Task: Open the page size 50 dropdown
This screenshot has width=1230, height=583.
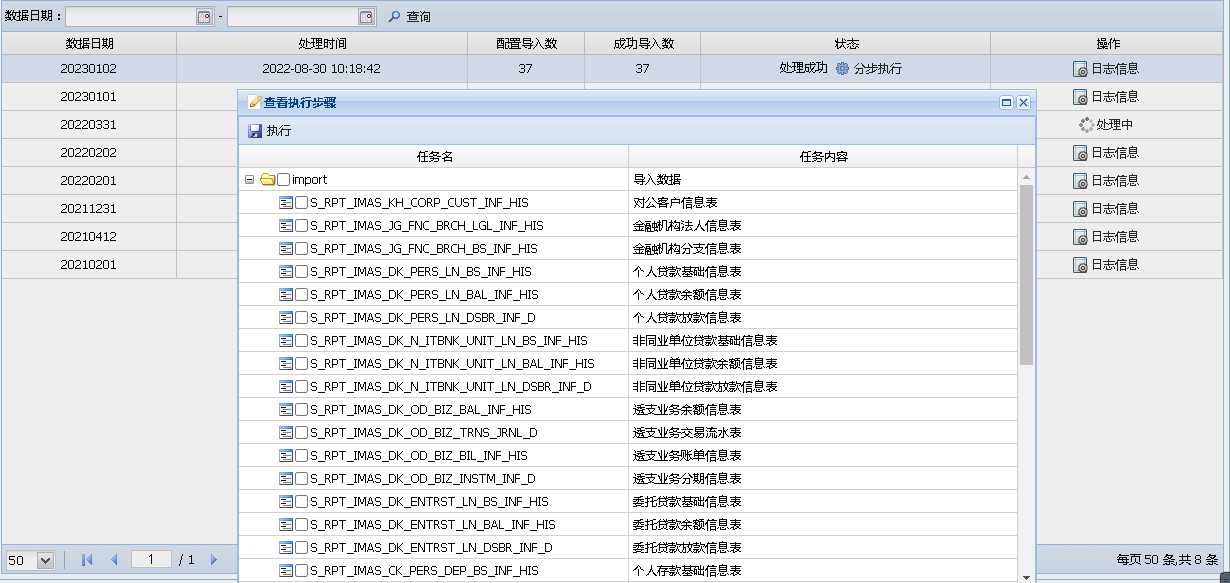Action: pyautogui.click(x=45, y=560)
